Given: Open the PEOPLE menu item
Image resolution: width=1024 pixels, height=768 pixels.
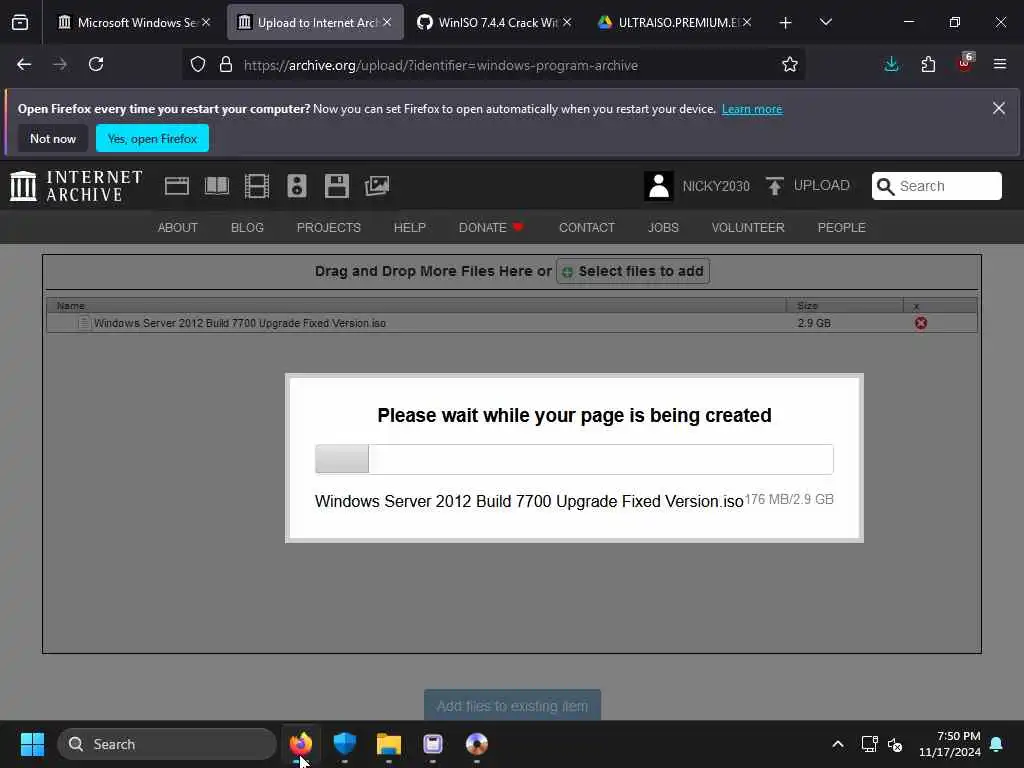Looking at the screenshot, I should [841, 227].
